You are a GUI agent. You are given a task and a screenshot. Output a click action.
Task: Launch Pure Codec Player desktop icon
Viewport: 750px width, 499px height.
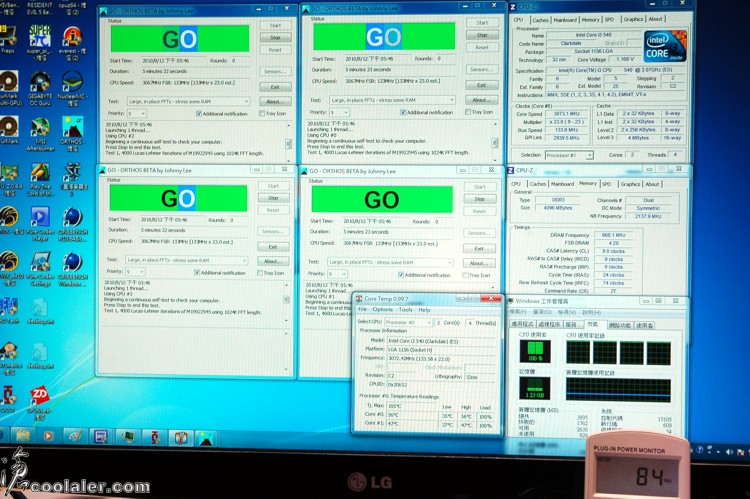coord(40,223)
